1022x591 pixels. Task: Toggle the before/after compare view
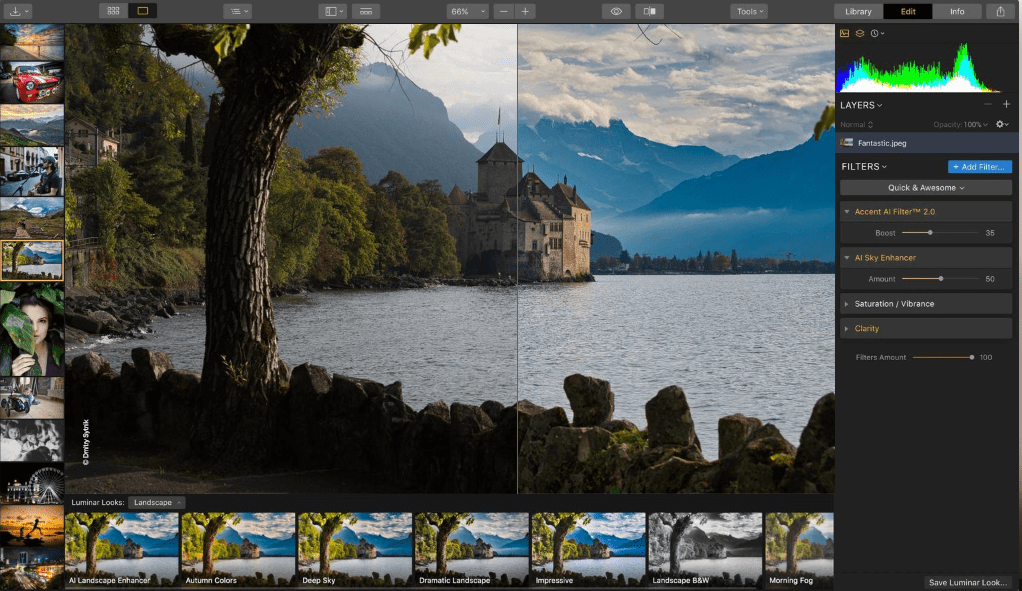[650, 11]
